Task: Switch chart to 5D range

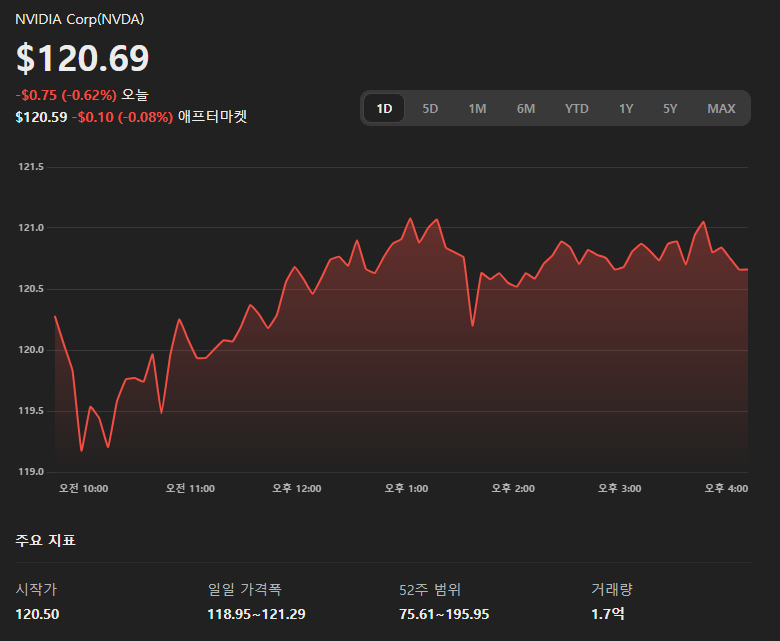Action: pos(430,108)
